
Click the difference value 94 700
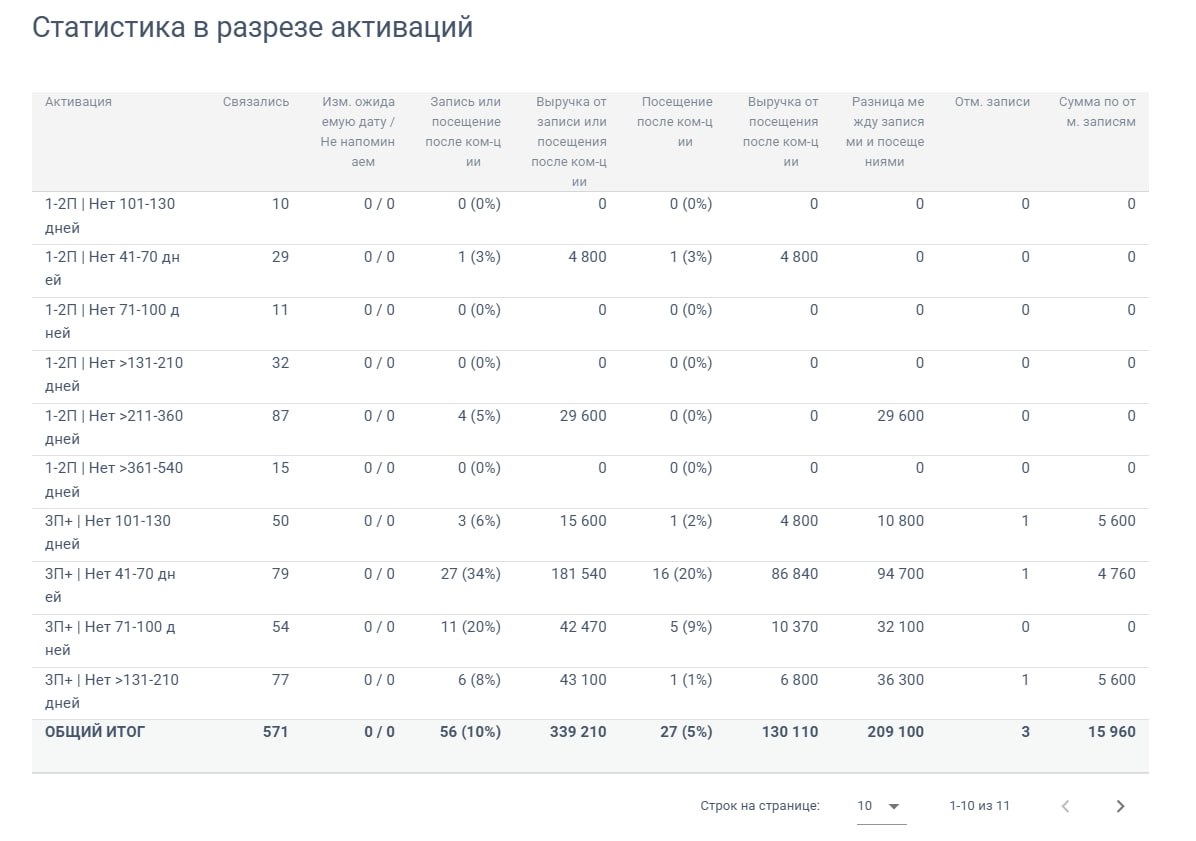(900, 574)
